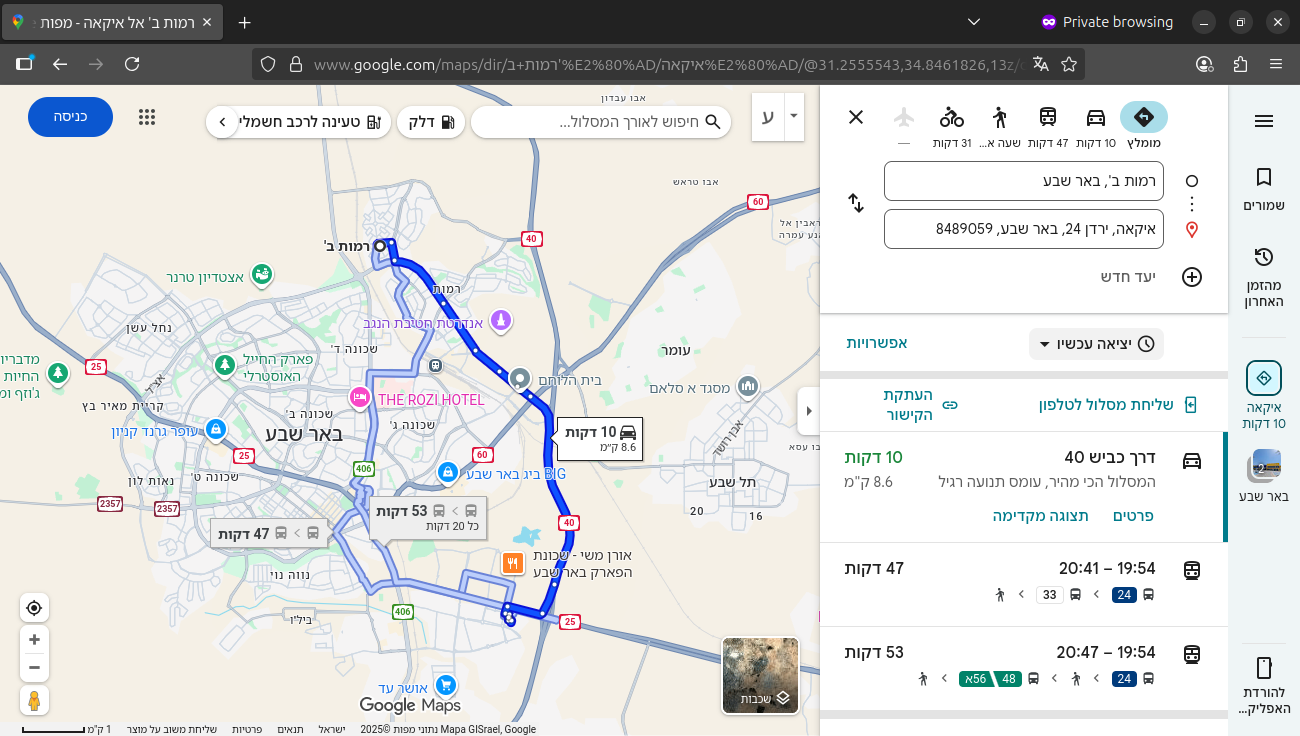The width and height of the screenshot is (1300, 736).
Task: Click the blue sign-in button
Action: [70, 117]
